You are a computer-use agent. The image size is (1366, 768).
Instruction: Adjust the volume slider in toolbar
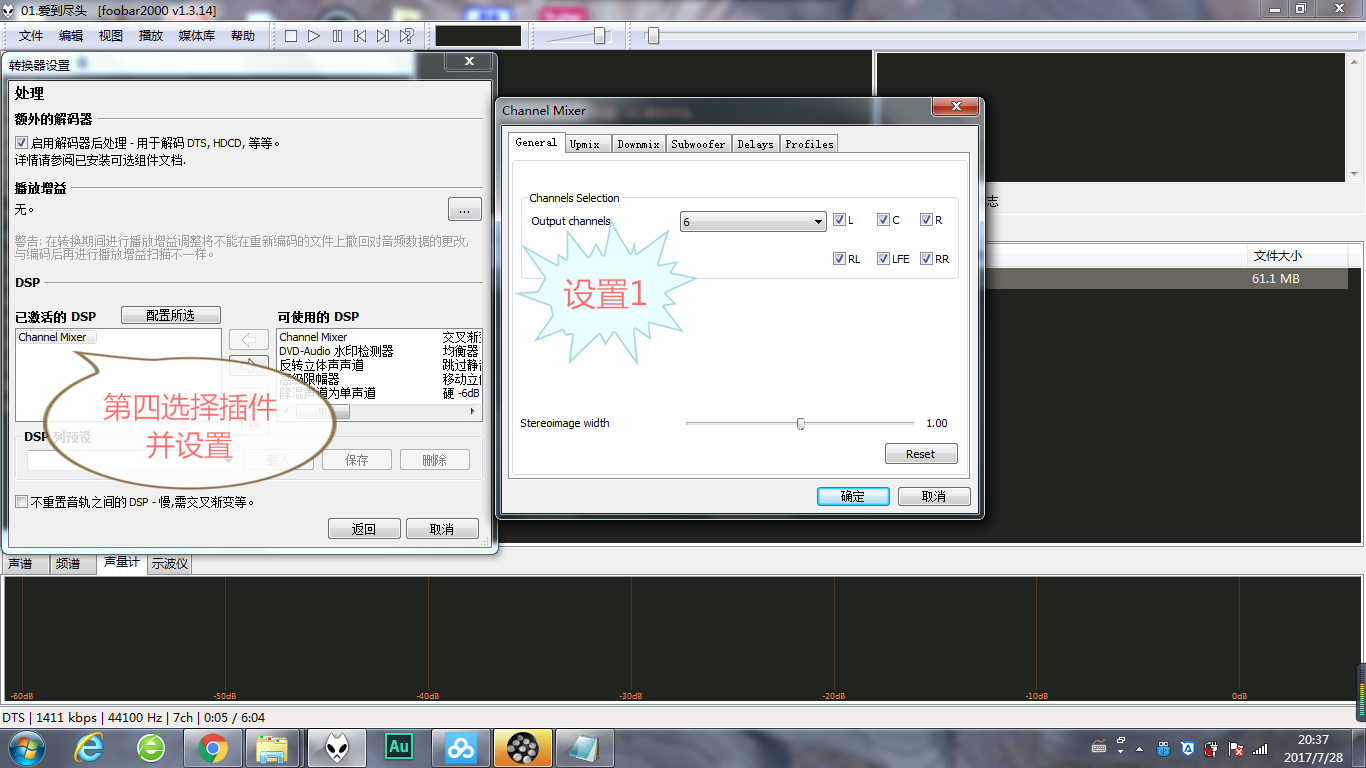point(599,36)
